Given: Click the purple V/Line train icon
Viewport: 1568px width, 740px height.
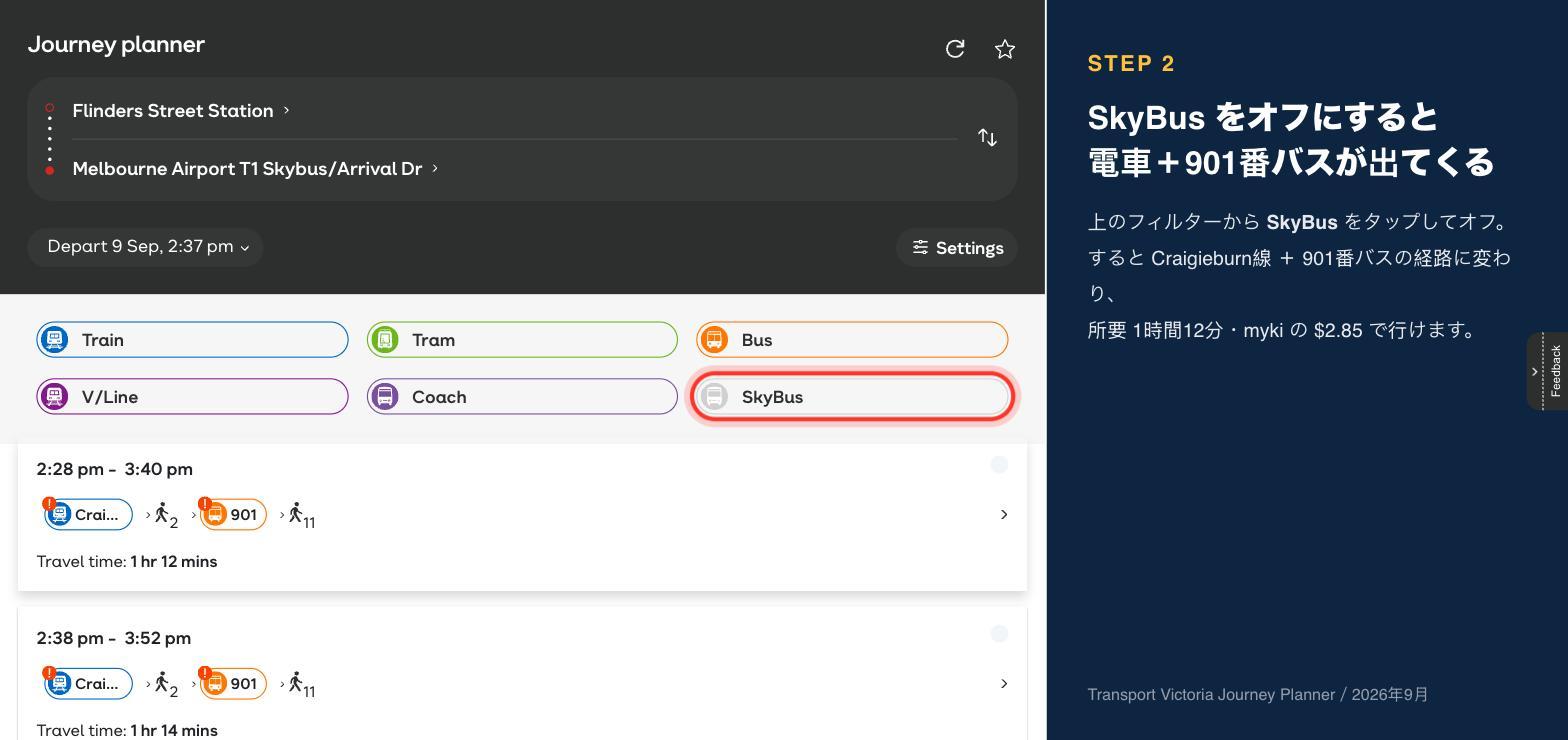Looking at the screenshot, I should pyautogui.click(x=55, y=397).
